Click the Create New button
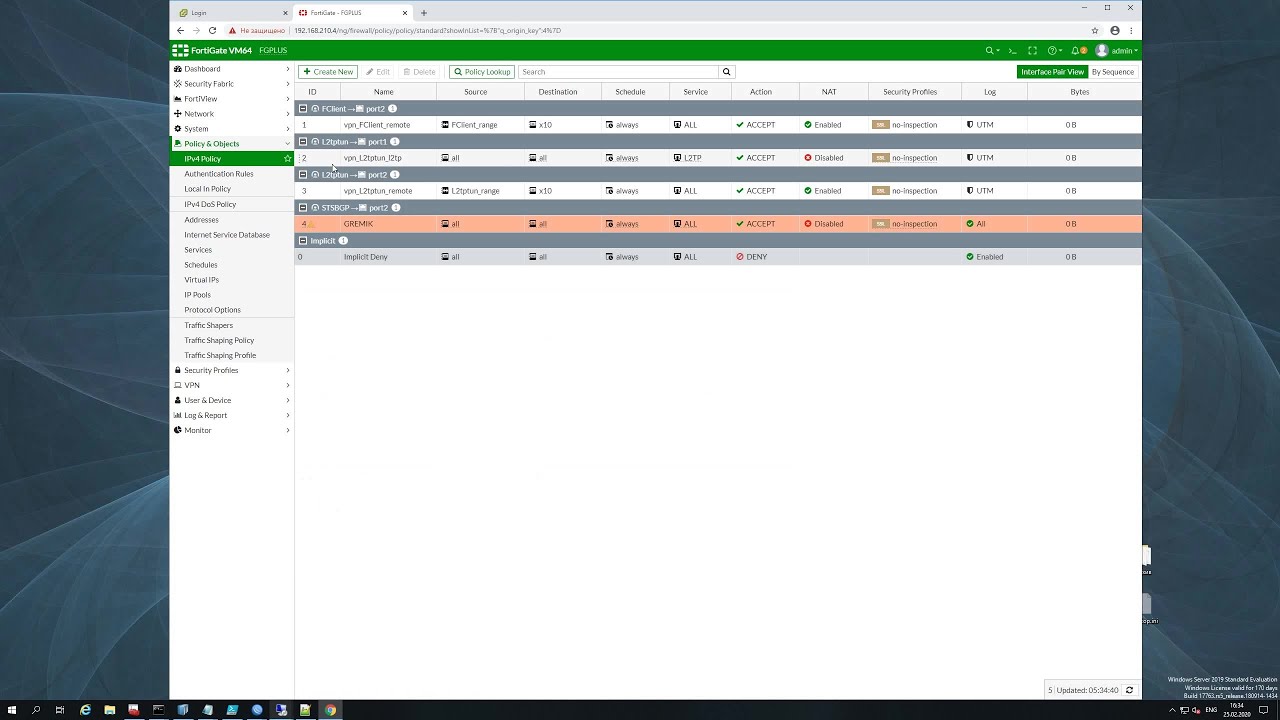The height and width of the screenshot is (720, 1280). coord(328,72)
